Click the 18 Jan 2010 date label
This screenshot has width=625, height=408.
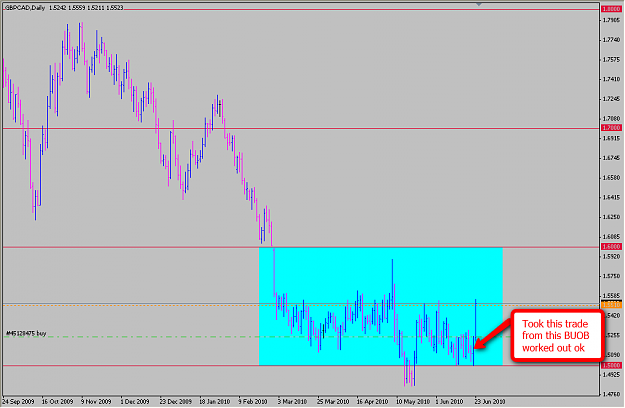pos(214,402)
